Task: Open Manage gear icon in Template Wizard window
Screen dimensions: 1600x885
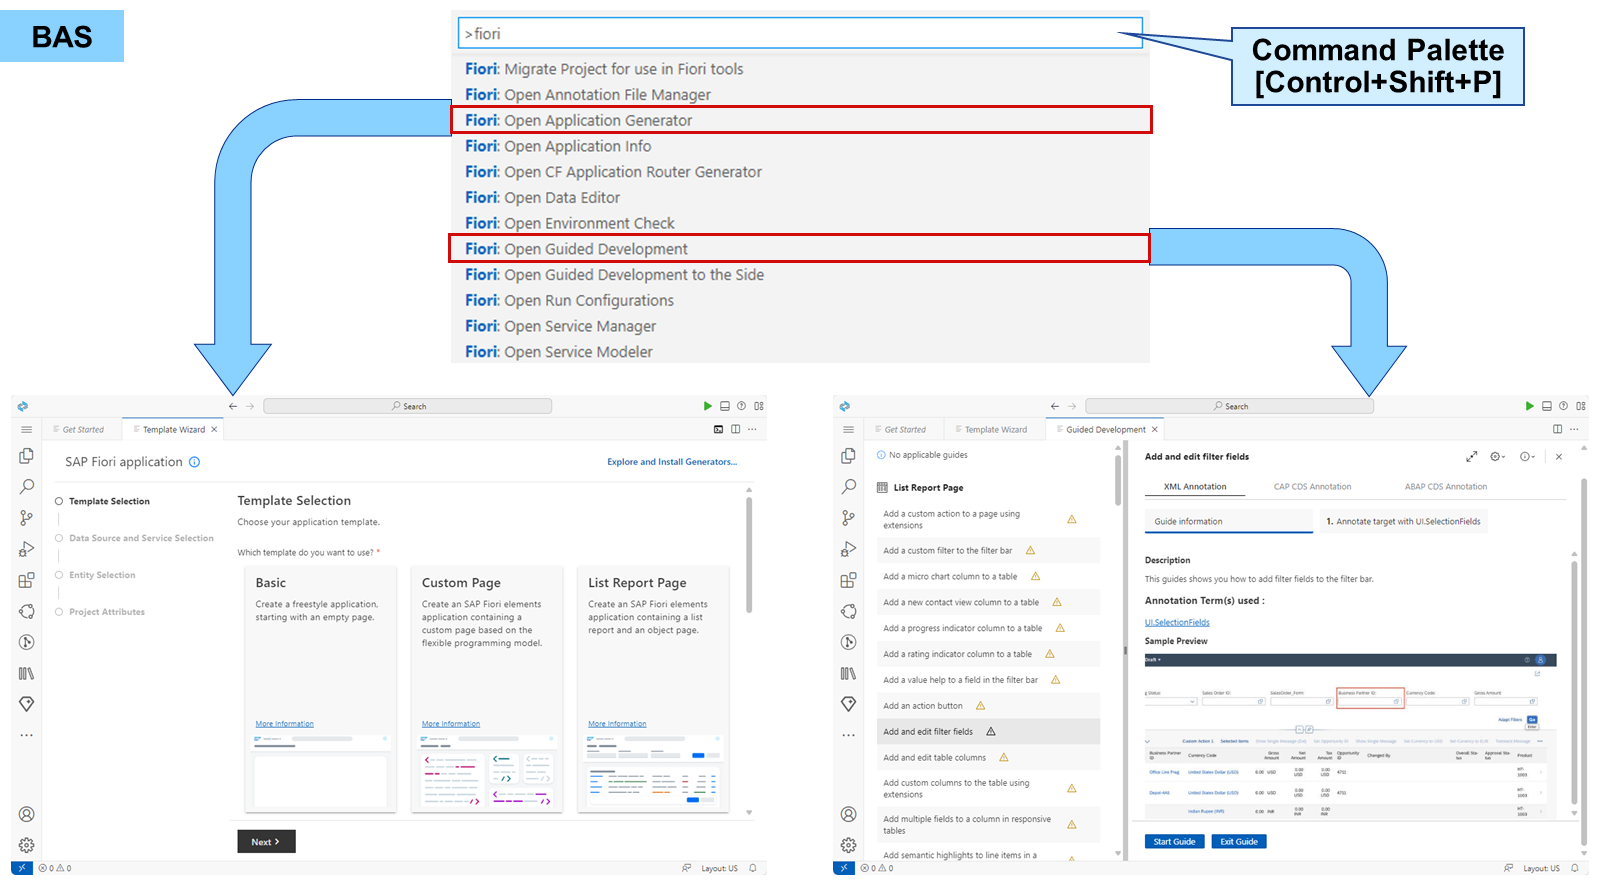Action: pos(27,845)
